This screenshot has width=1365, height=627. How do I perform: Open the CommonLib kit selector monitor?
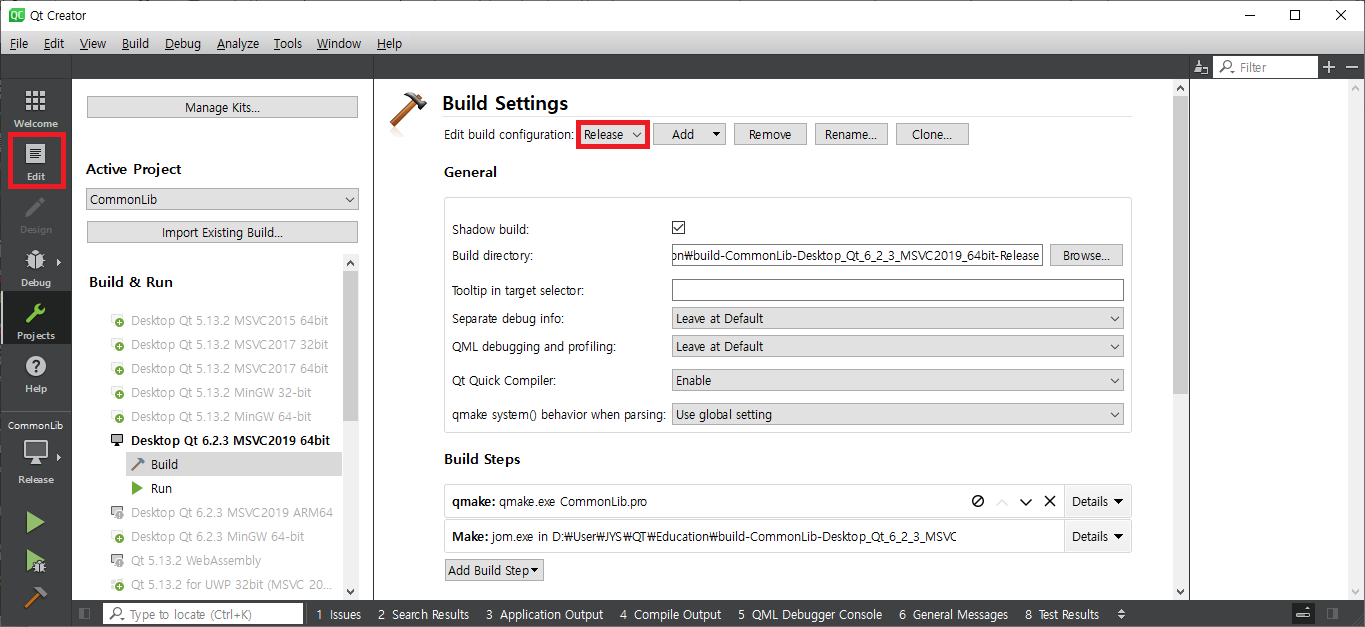pos(35,452)
